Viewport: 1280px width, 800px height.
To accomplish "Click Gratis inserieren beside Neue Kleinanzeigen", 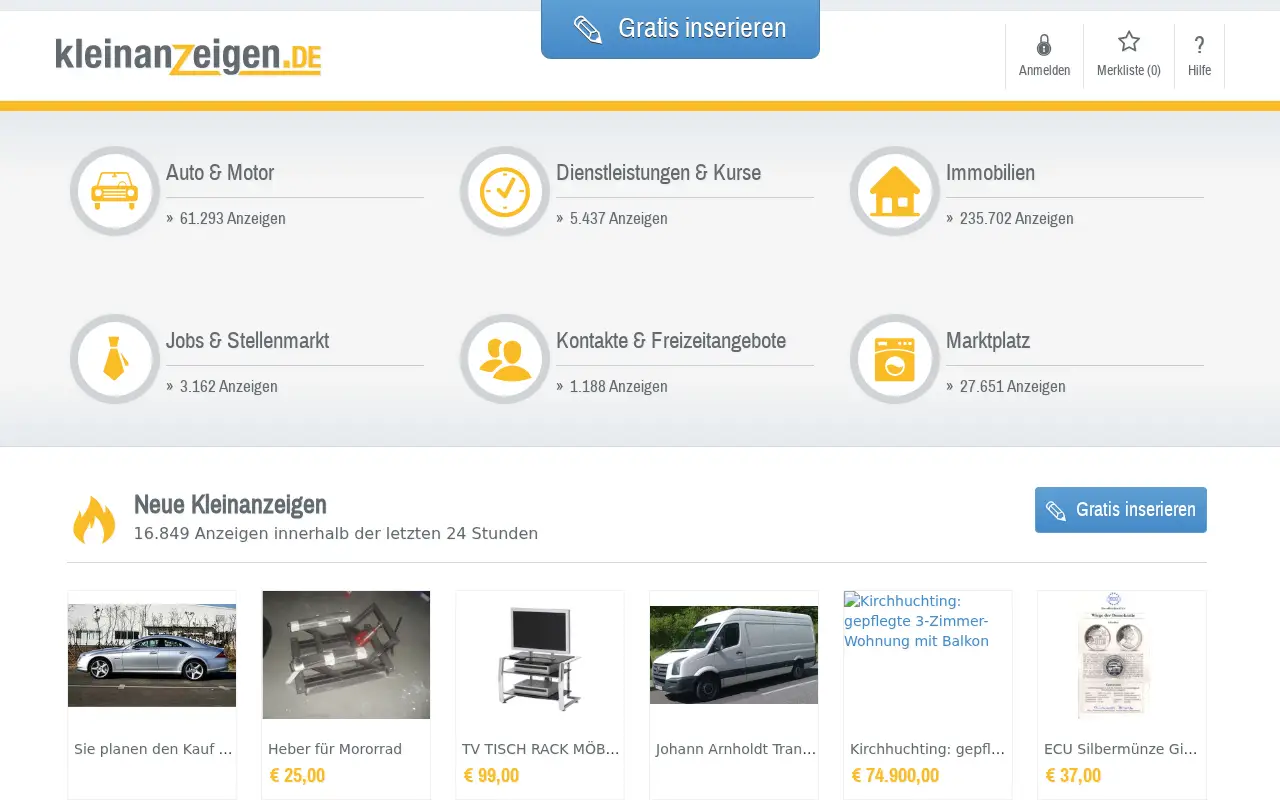I will [x=1121, y=510].
